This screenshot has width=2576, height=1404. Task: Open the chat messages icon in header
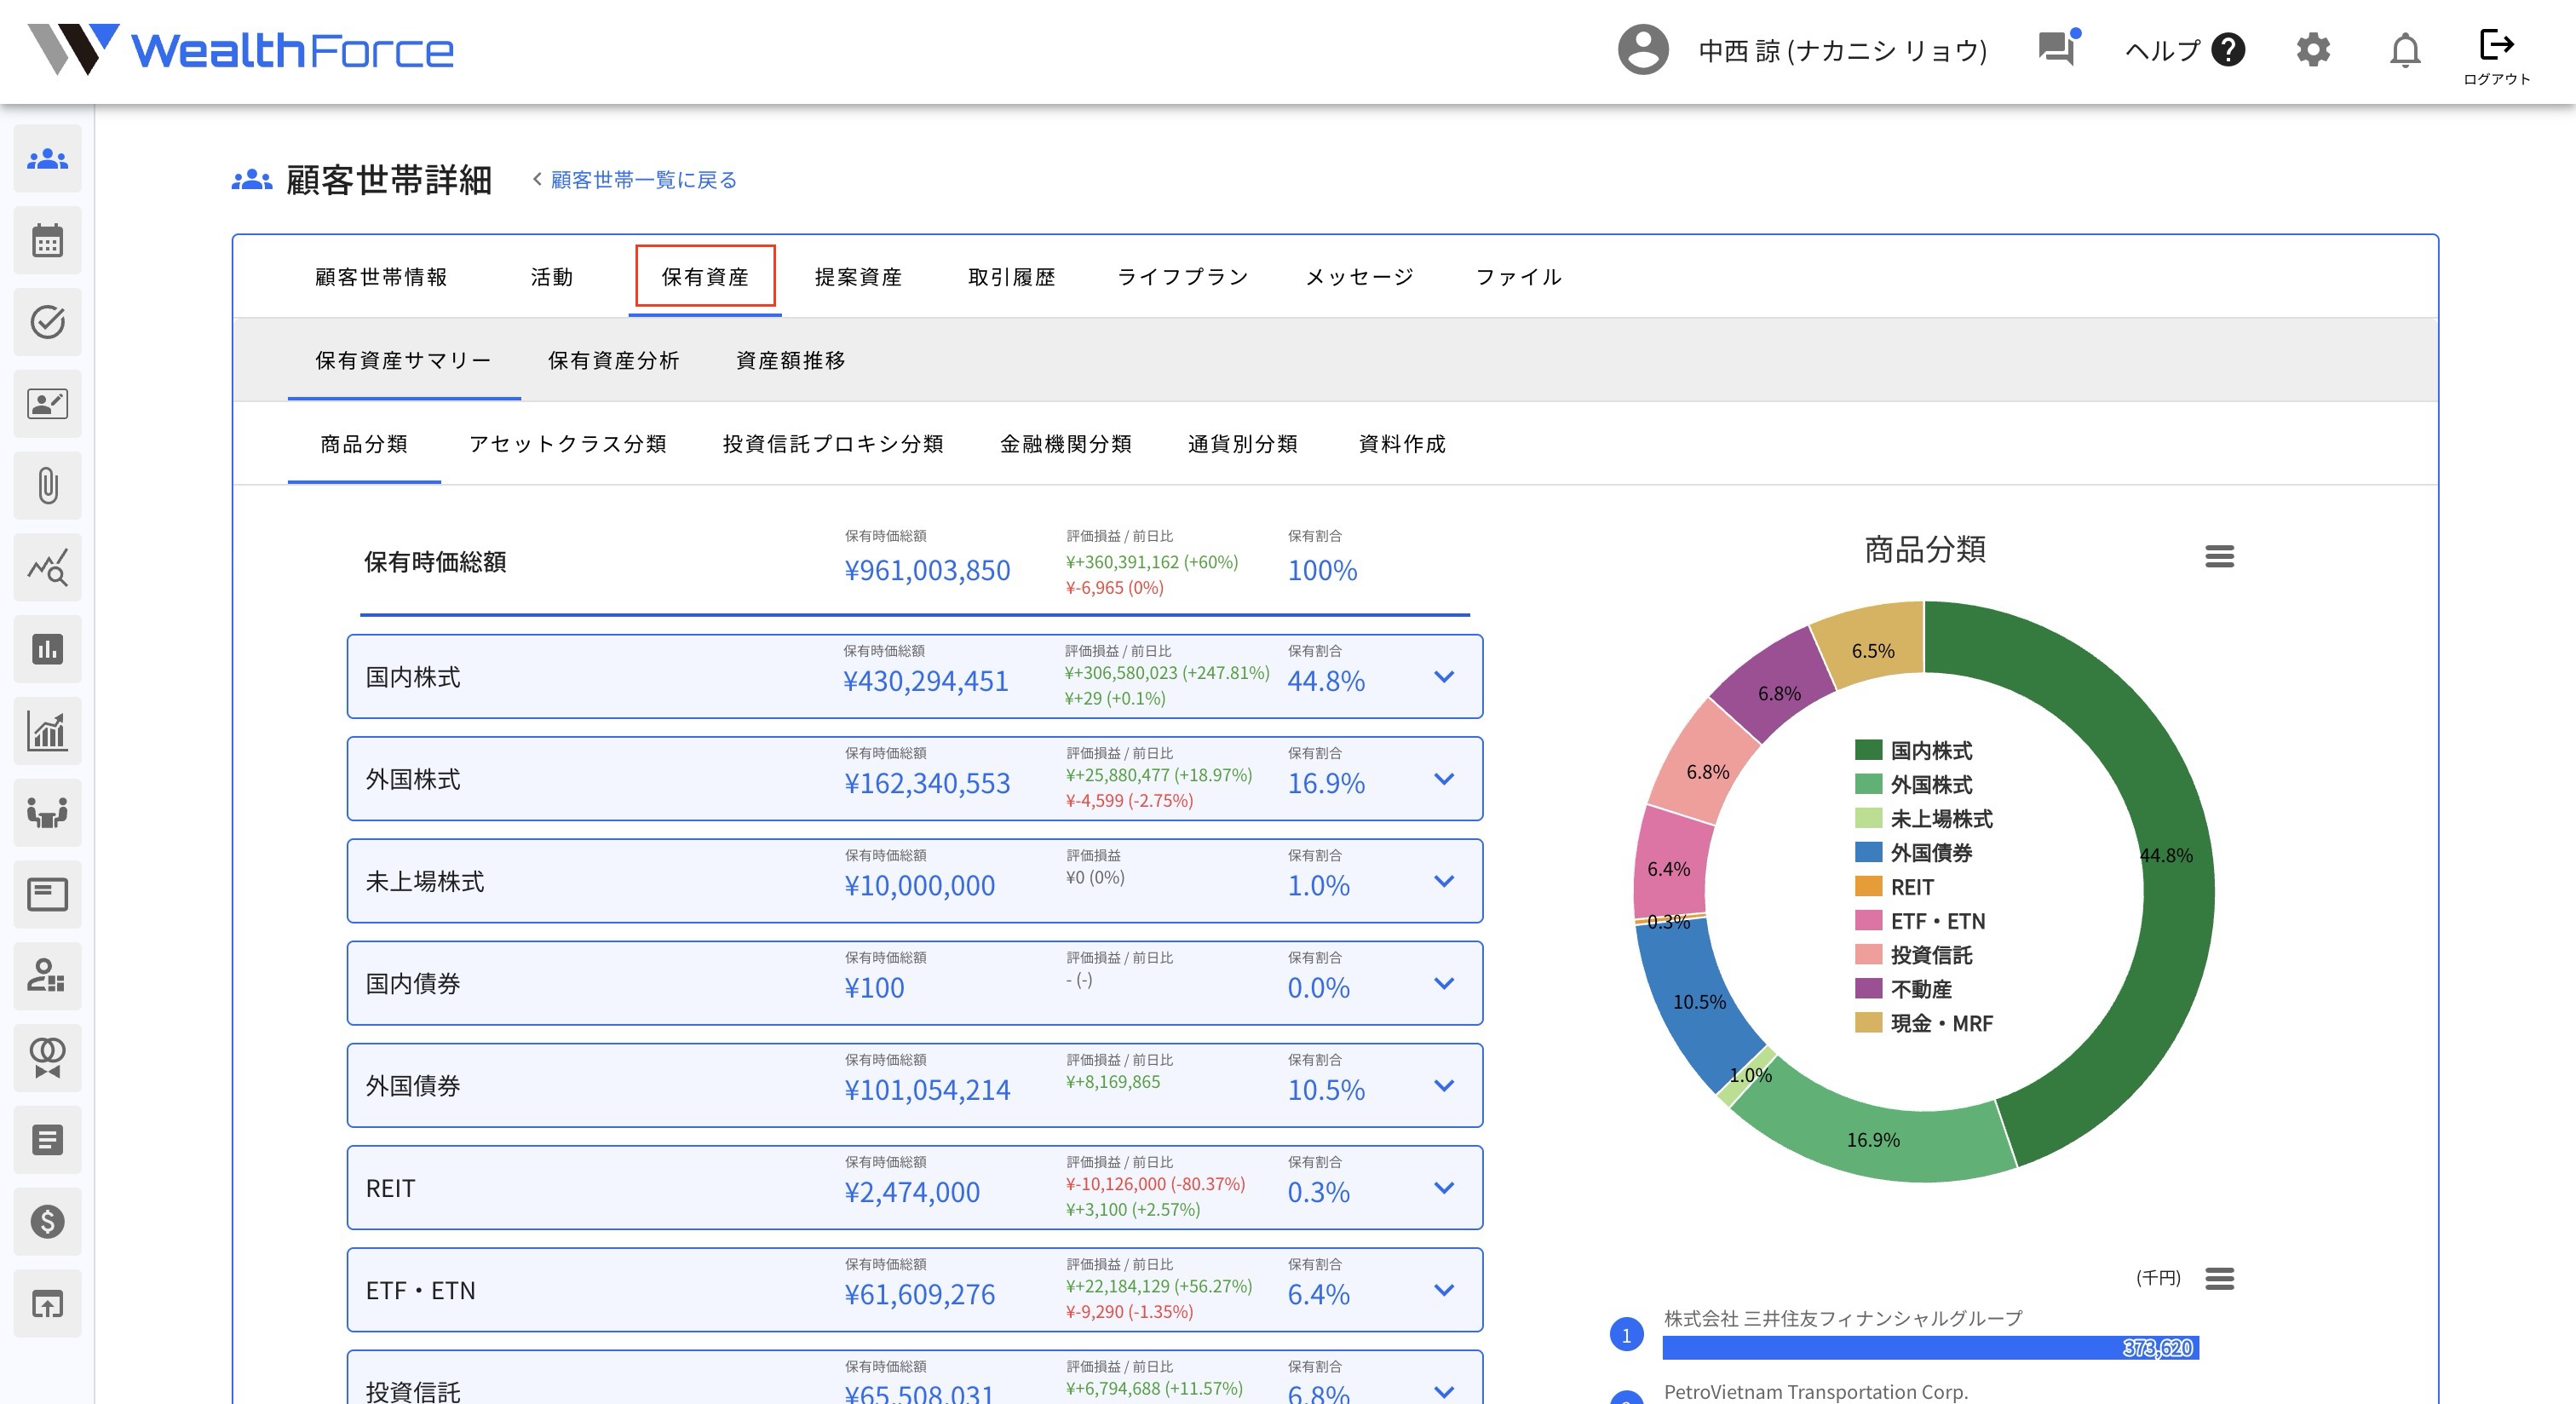pos(2059,48)
